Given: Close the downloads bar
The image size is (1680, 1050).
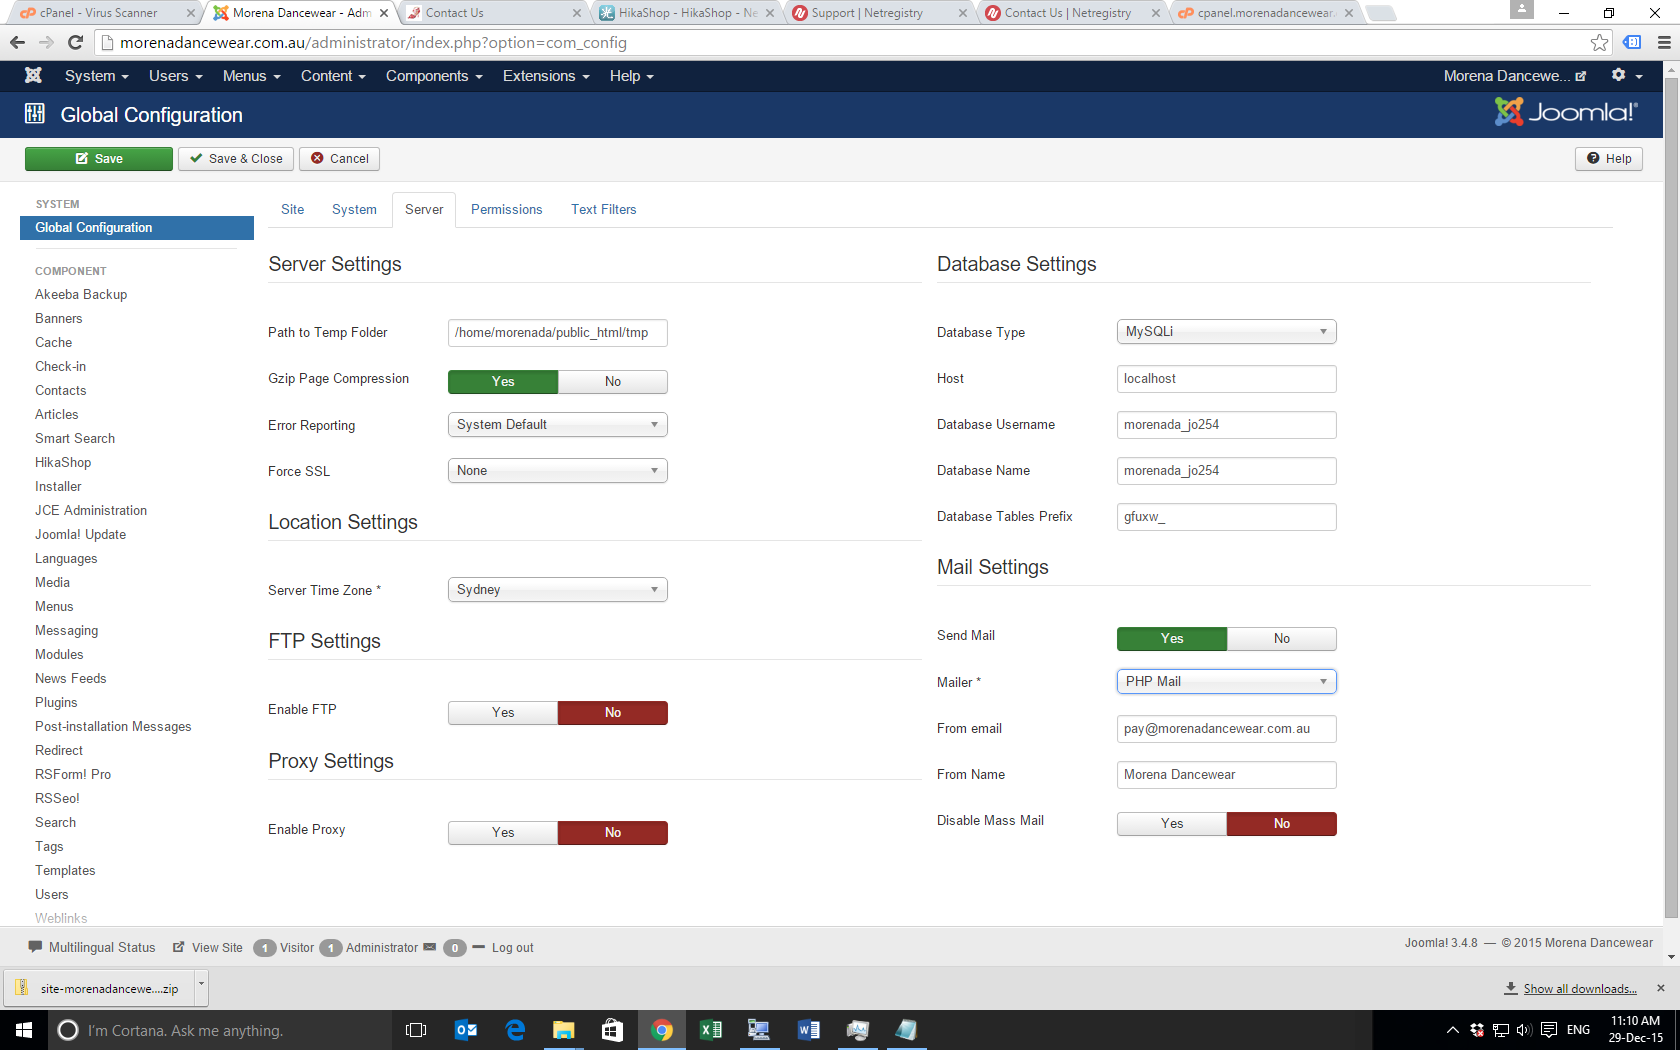Looking at the screenshot, I should point(1661,988).
